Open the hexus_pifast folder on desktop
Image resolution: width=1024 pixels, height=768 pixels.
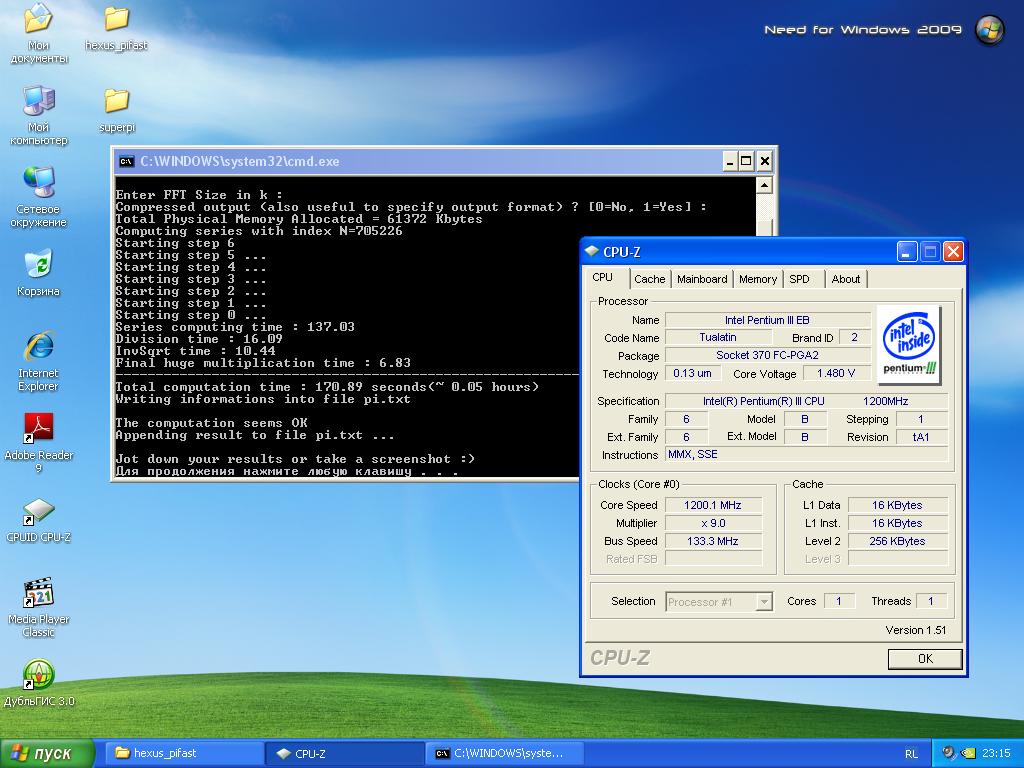pos(116,29)
